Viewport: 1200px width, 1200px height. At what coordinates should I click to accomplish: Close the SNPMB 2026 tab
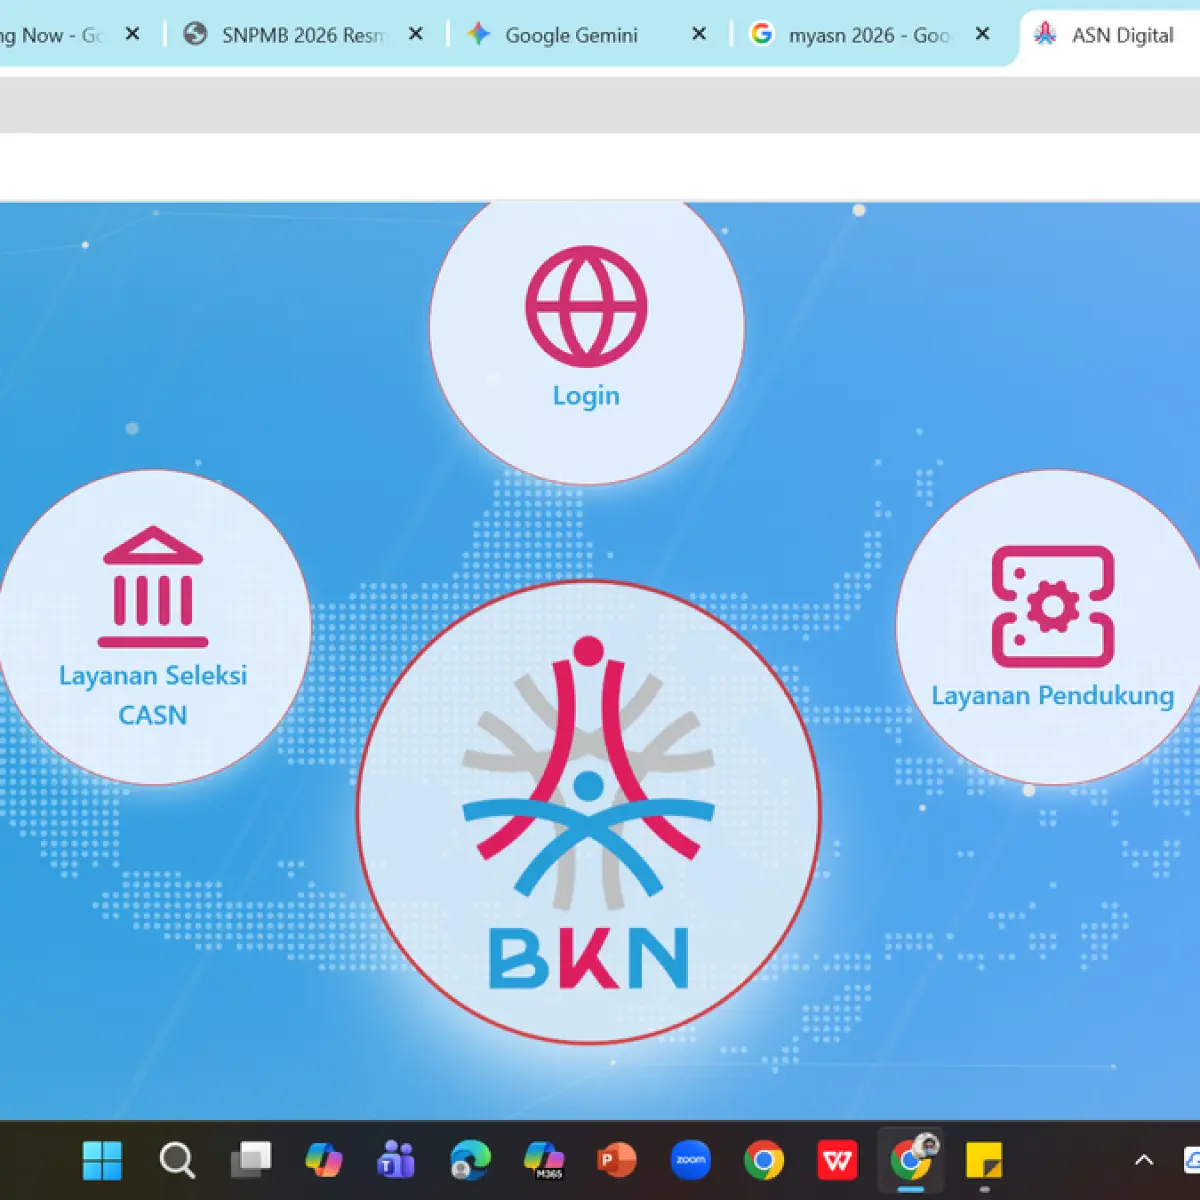coord(416,34)
